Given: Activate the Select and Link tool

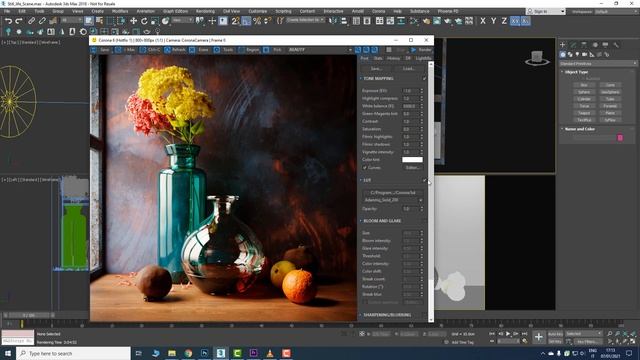Looking at the screenshot, I should click(31, 21).
